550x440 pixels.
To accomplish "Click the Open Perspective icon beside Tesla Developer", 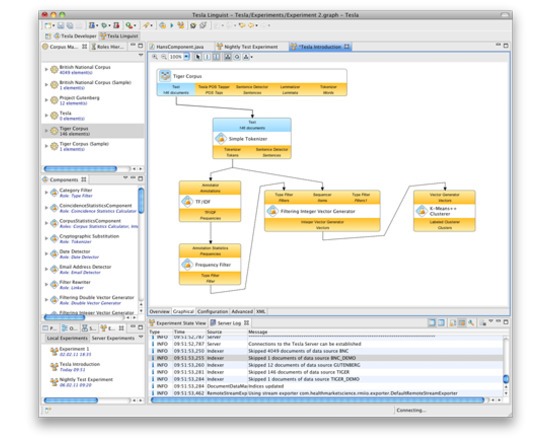I will click(48, 36).
